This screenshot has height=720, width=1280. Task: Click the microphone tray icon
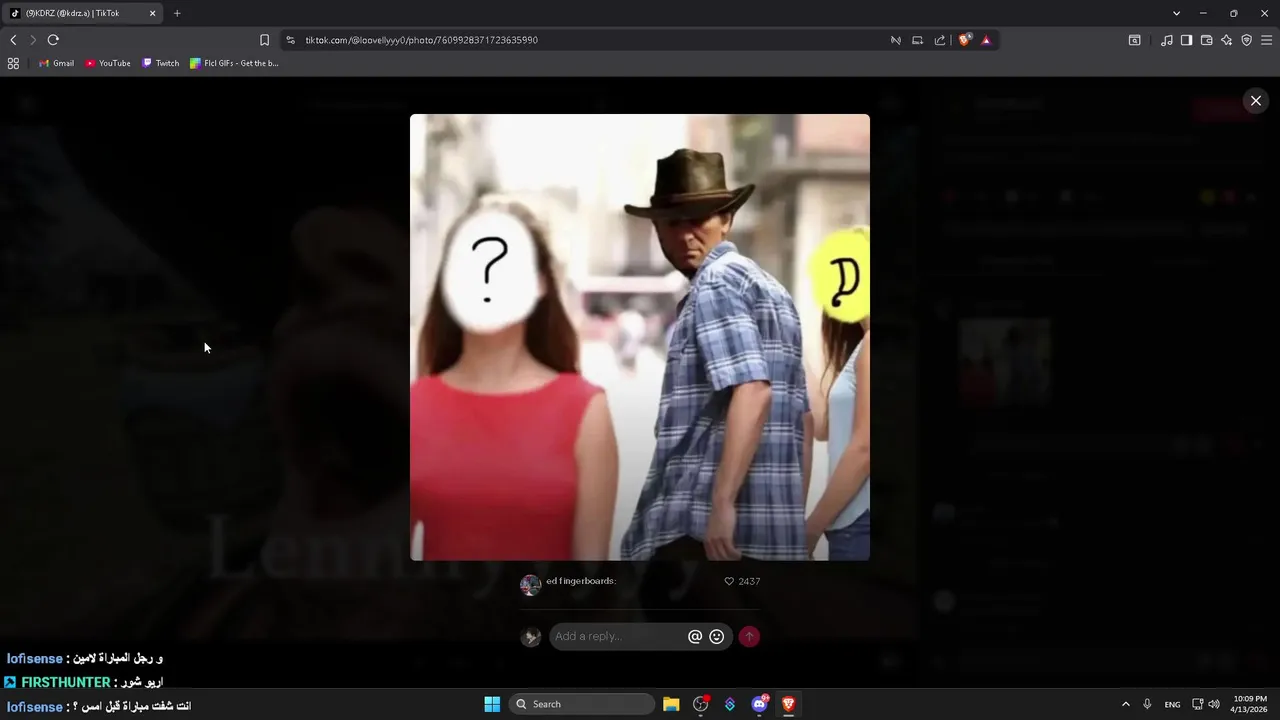[x=1147, y=704]
